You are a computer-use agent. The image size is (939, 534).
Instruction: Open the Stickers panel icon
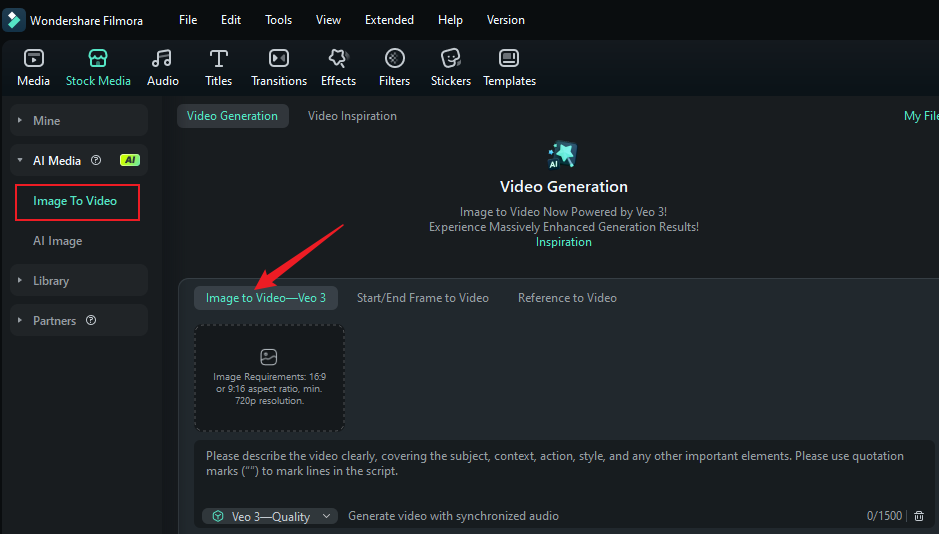[x=450, y=58]
